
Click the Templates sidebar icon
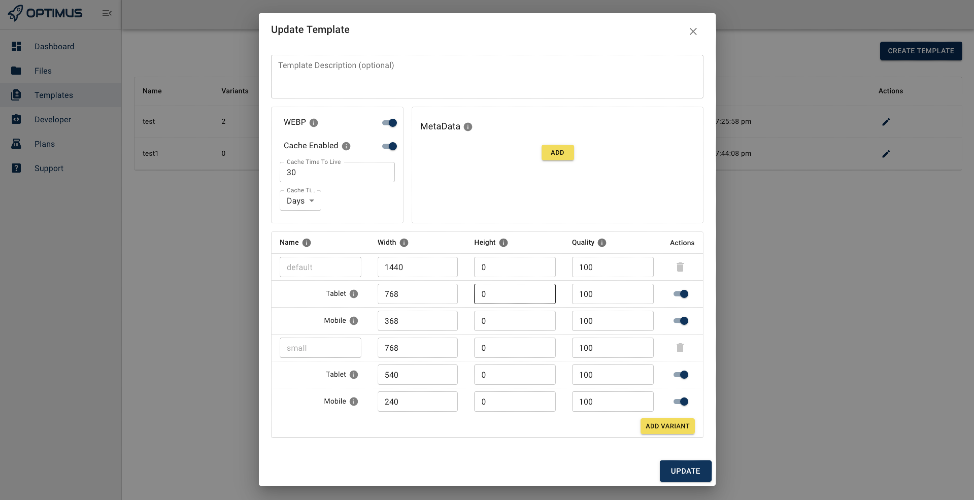point(16,95)
